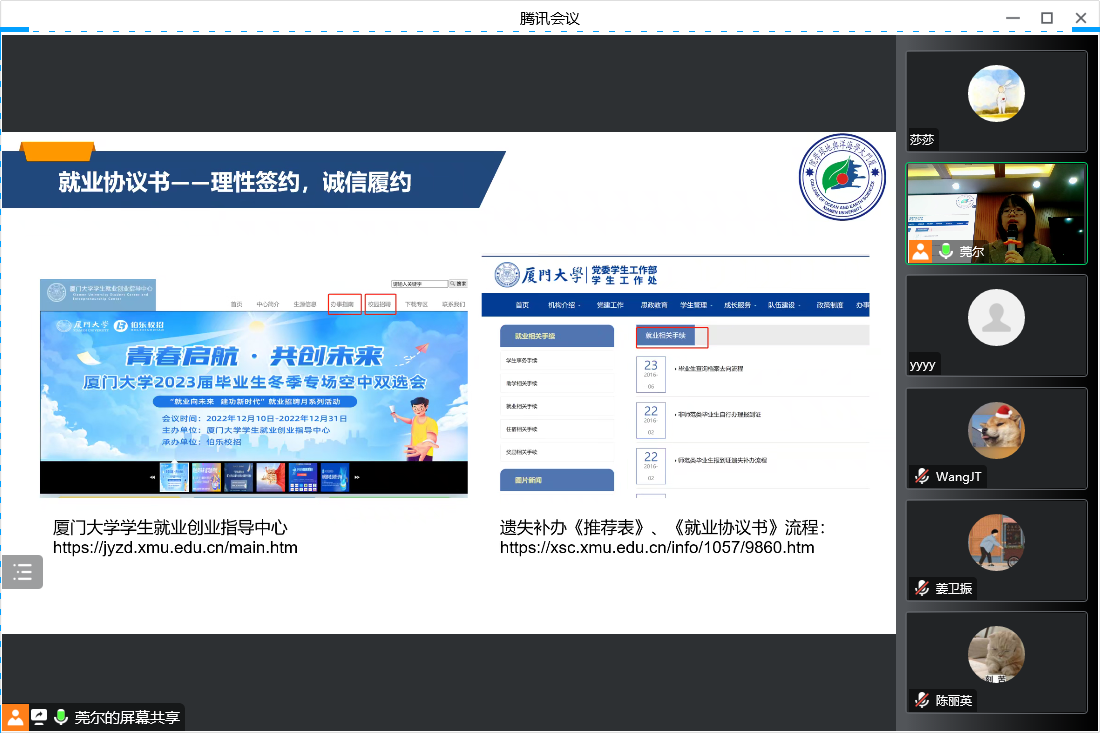Click the orange host icon in bottom-left bar
The width and height of the screenshot is (1100, 733).
(x=16, y=717)
